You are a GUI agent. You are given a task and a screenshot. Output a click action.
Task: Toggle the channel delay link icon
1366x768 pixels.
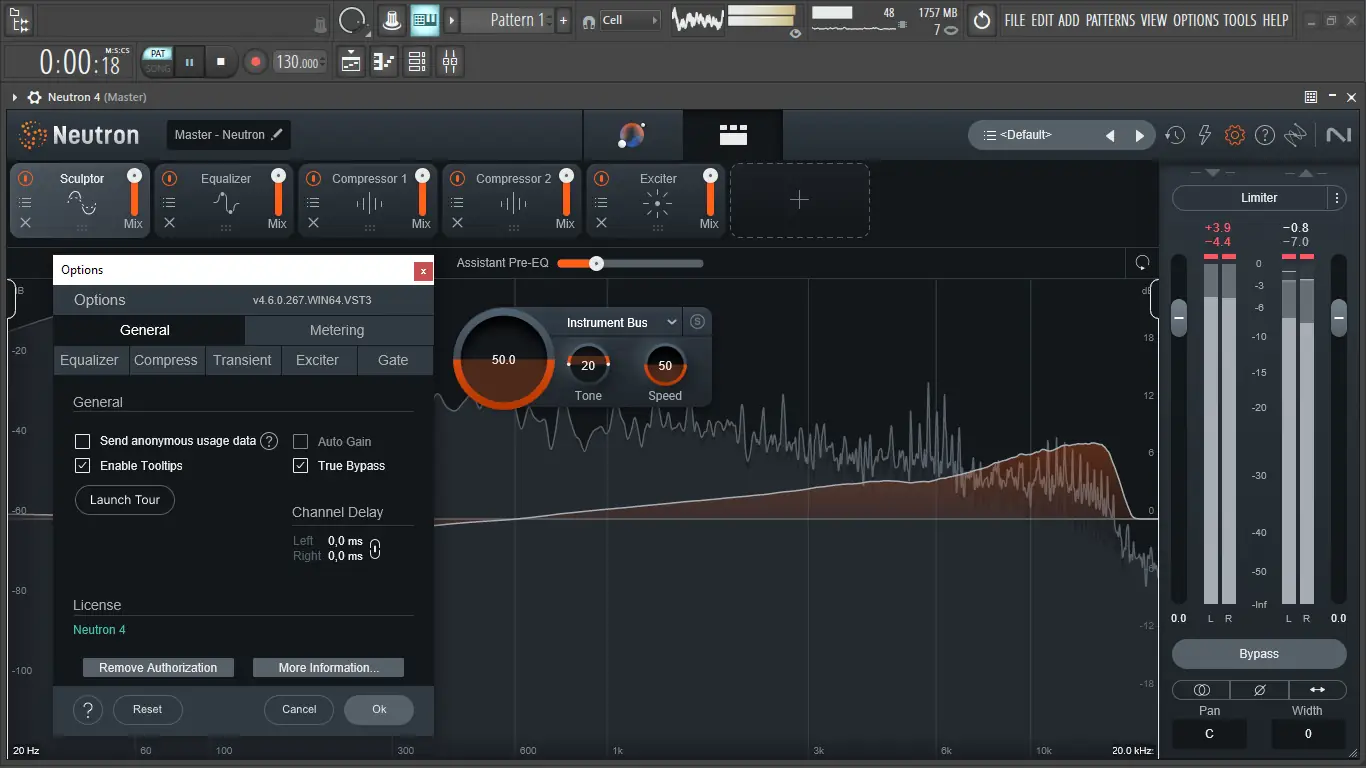click(375, 549)
